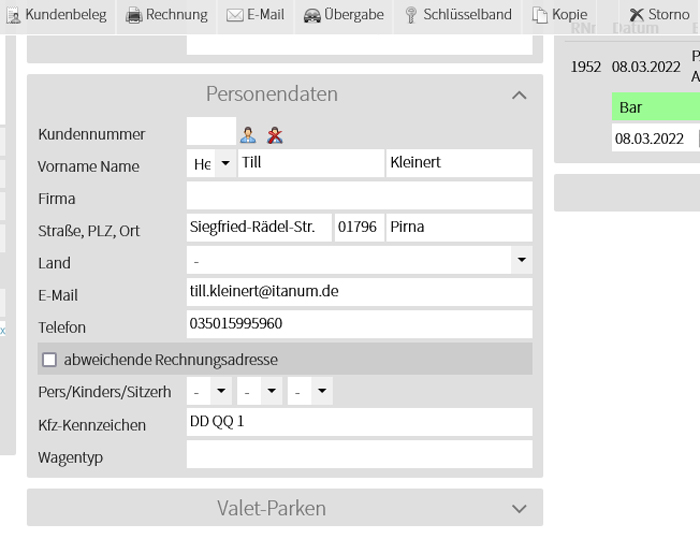
Task: Open the Übergabe function with car icon
Action: tap(343, 15)
